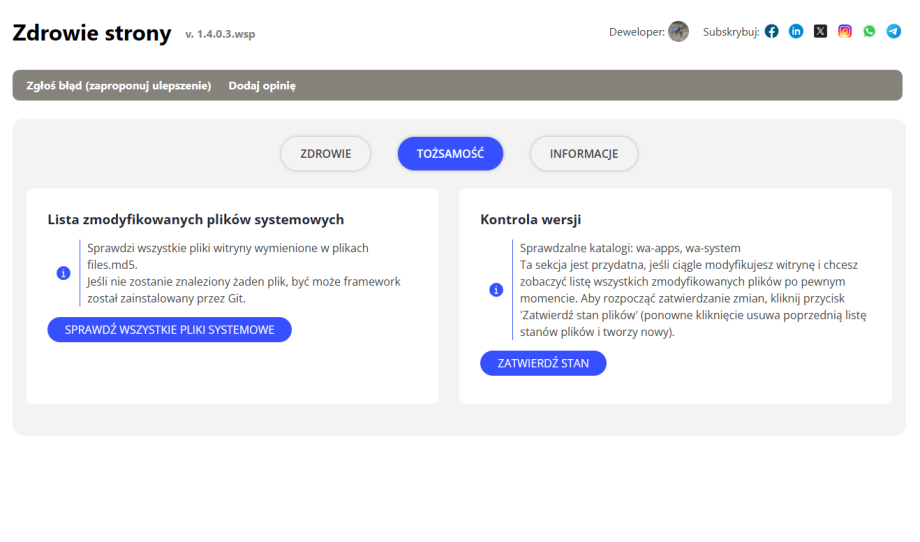This screenshot has height=542, width=920.
Task: Switch to the ZDROWIE tab
Action: 325,154
